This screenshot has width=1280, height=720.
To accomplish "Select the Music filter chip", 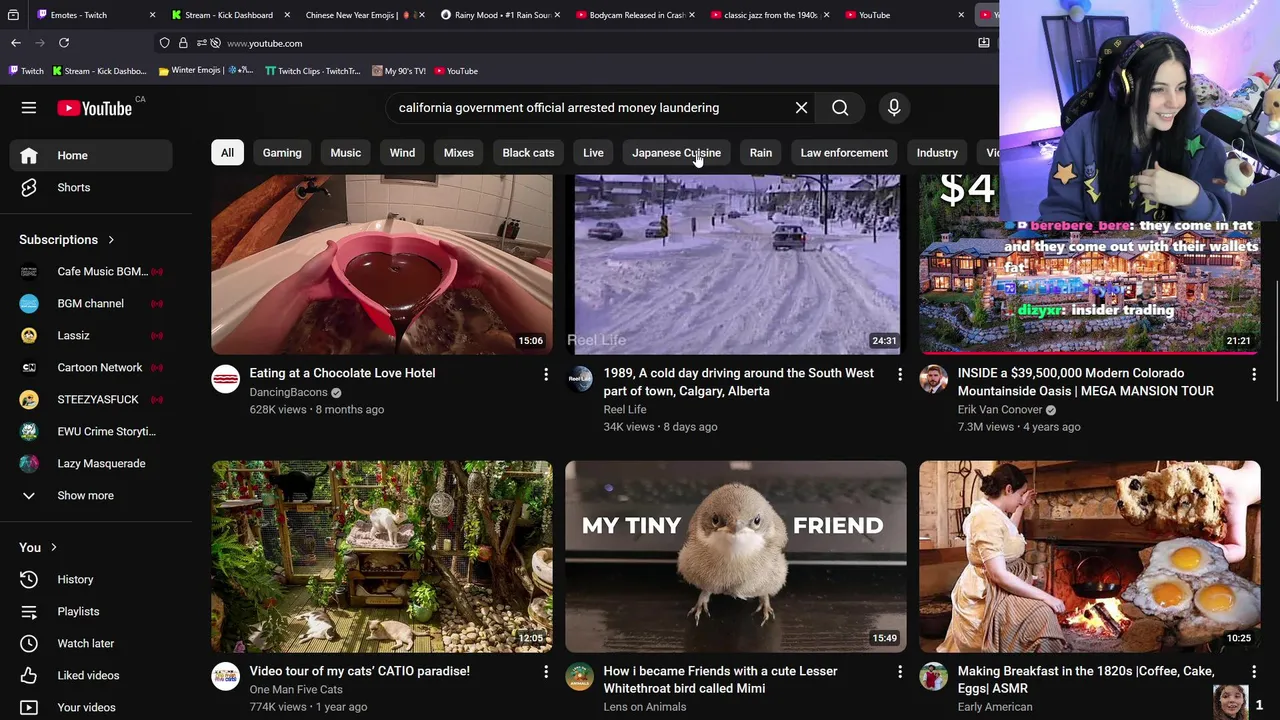I will tap(346, 153).
